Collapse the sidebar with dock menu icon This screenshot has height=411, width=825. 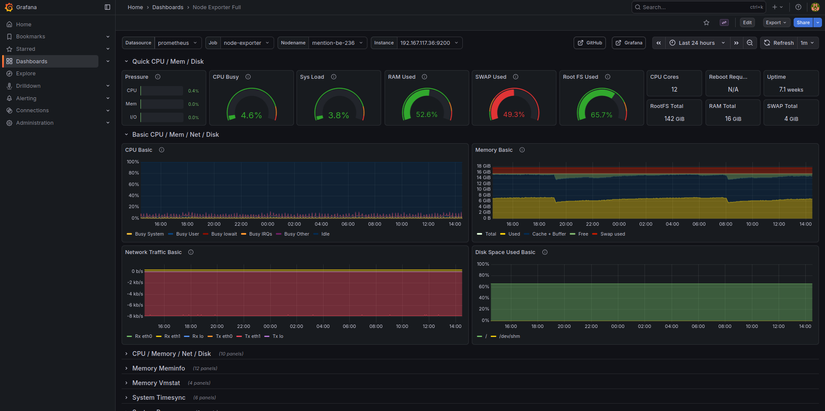tap(108, 7)
